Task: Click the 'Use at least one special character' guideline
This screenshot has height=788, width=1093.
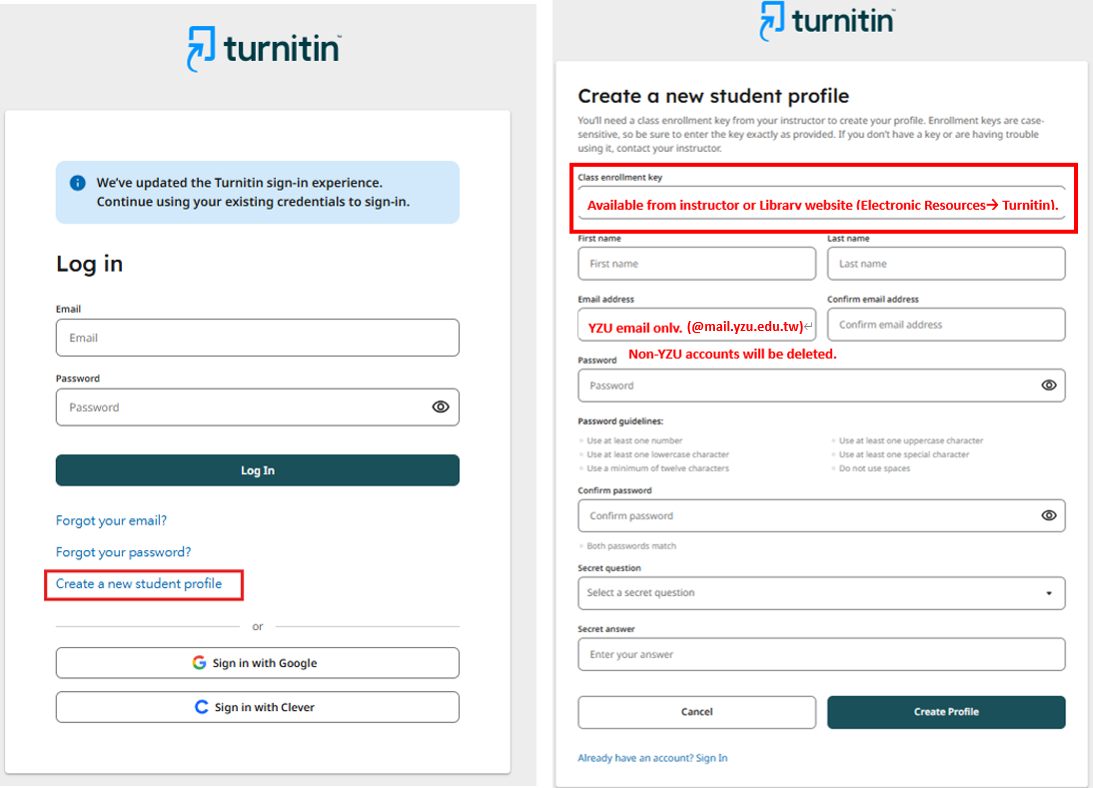Action: 903,455
